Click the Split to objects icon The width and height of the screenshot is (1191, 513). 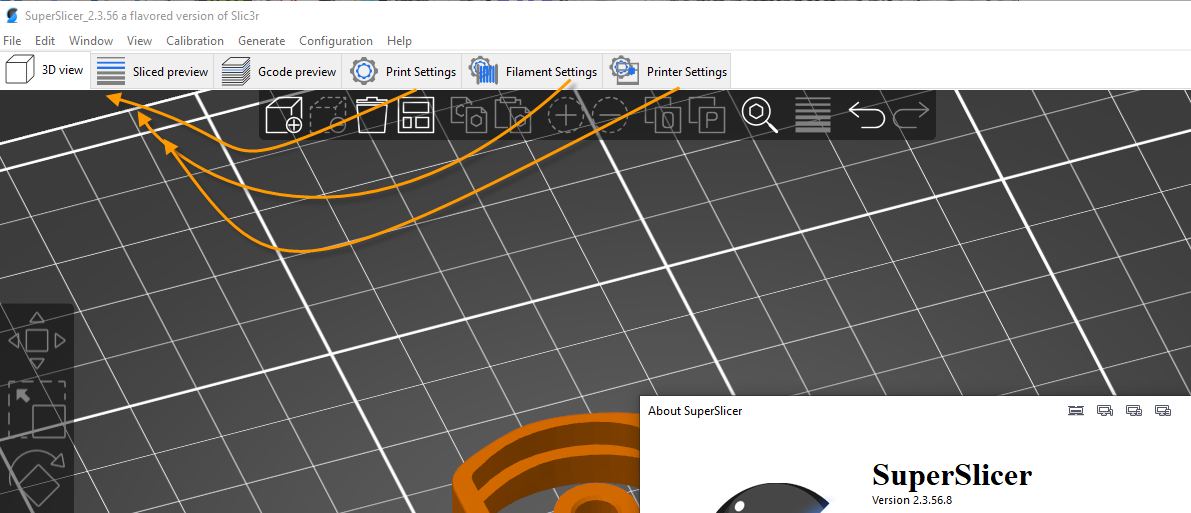[663, 116]
